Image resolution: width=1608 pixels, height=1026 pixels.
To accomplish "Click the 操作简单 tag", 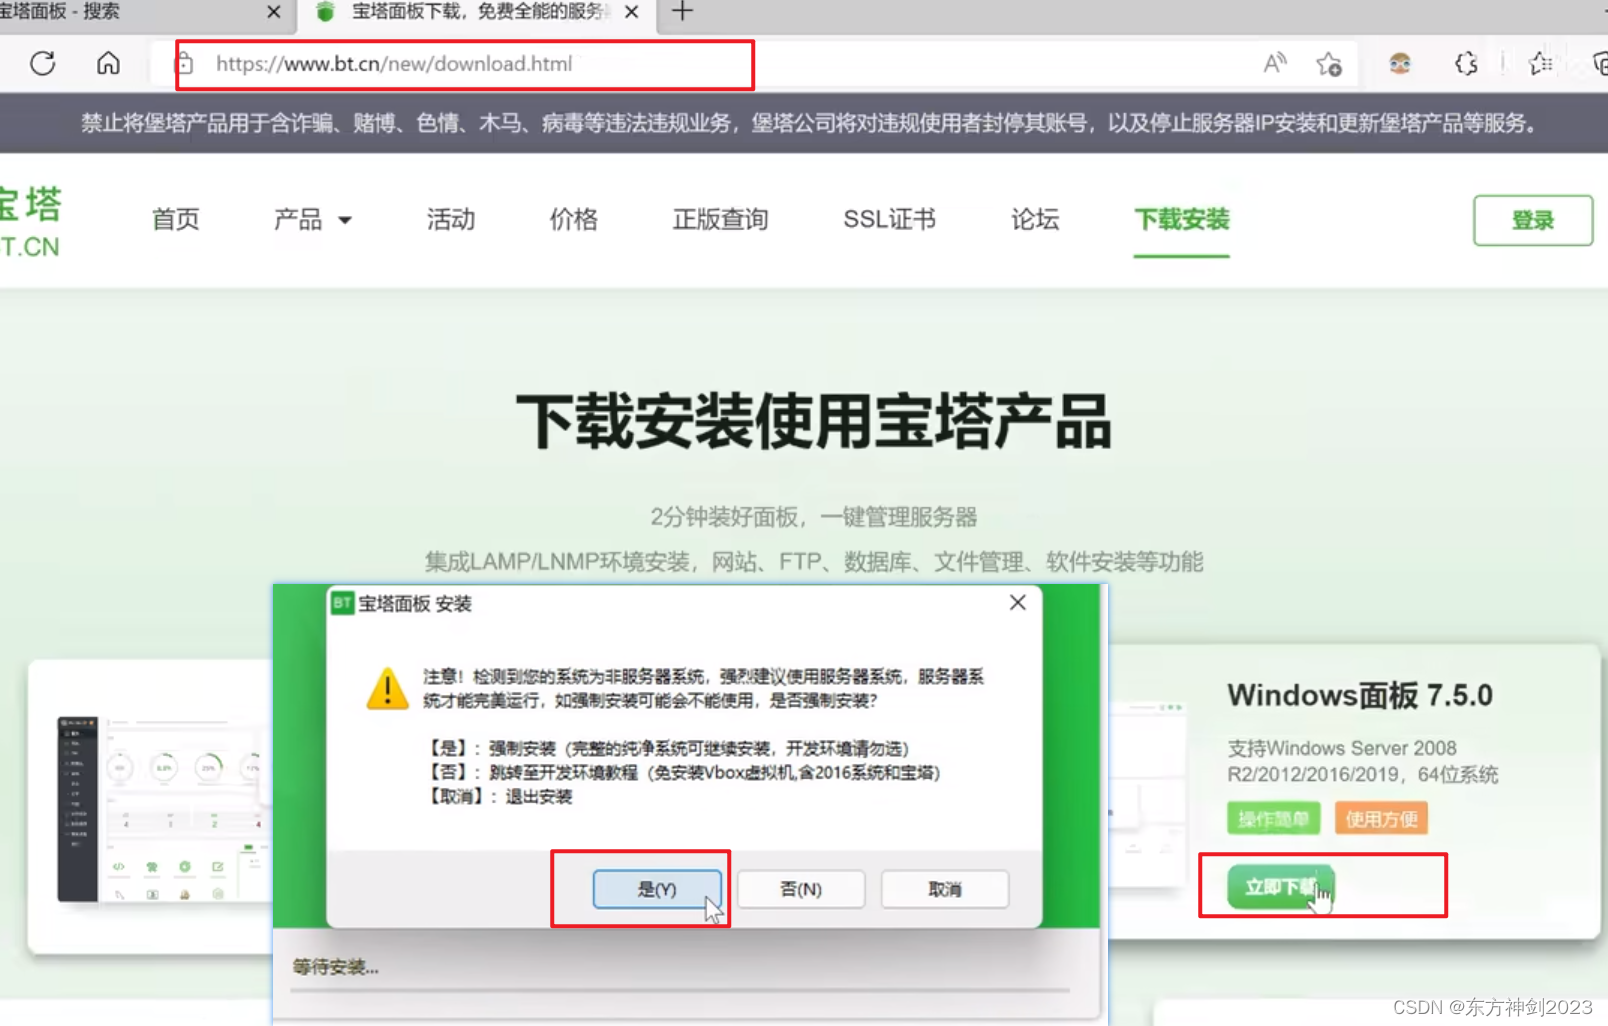I will pos(1273,819).
